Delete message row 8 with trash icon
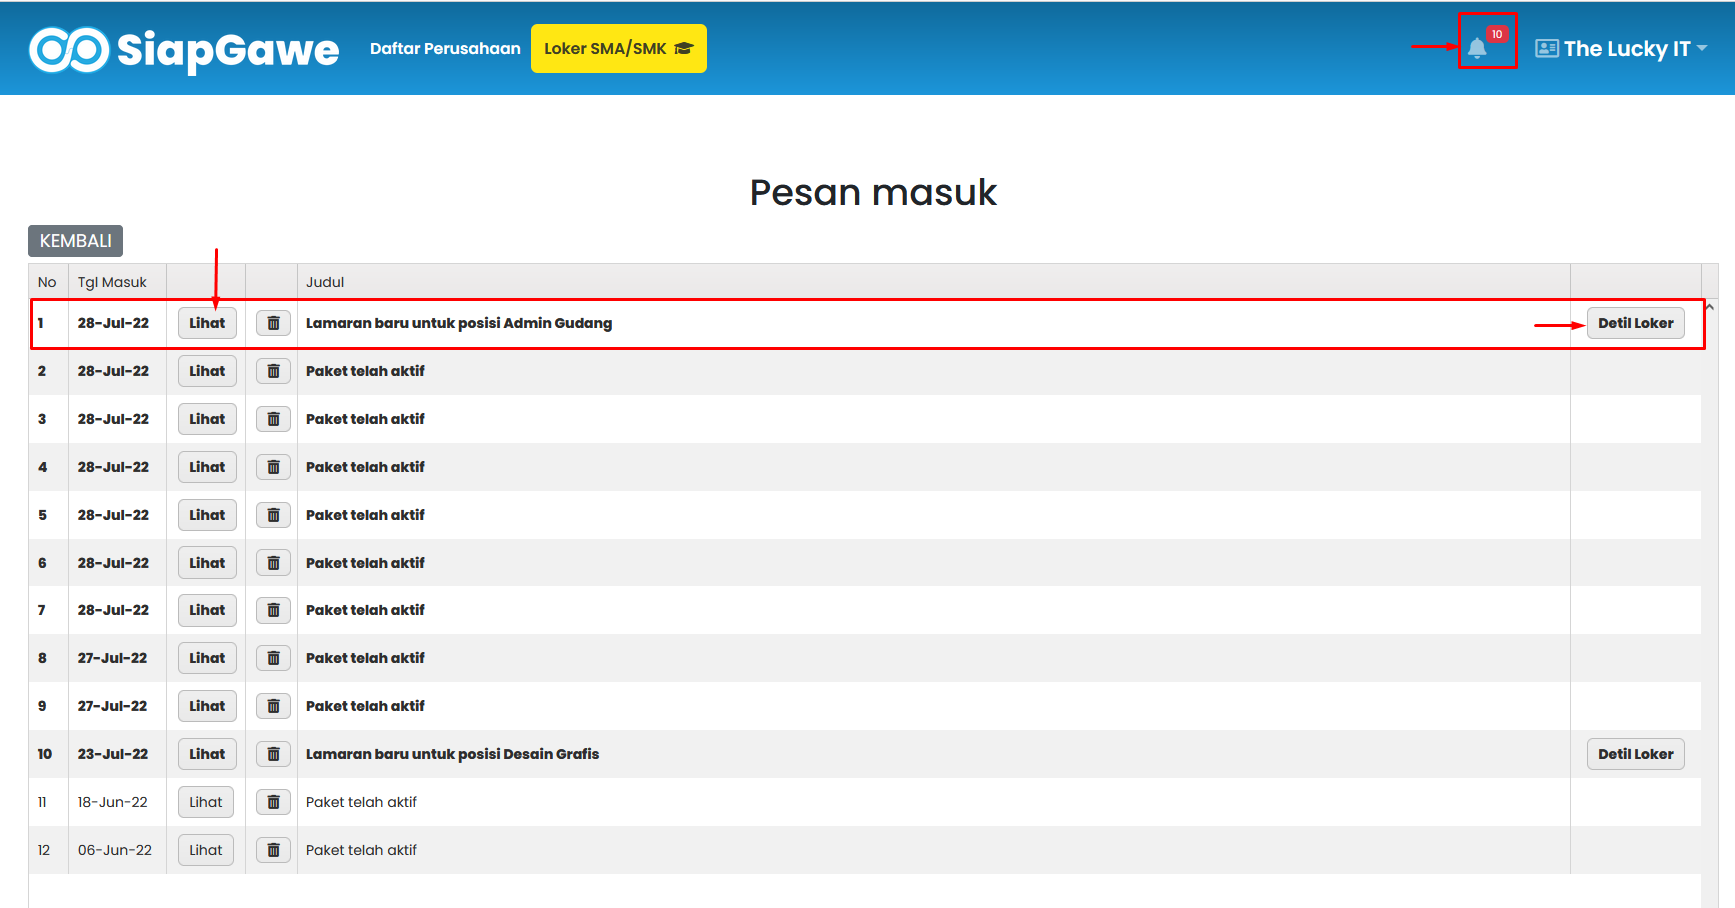The image size is (1735, 908). 273,658
